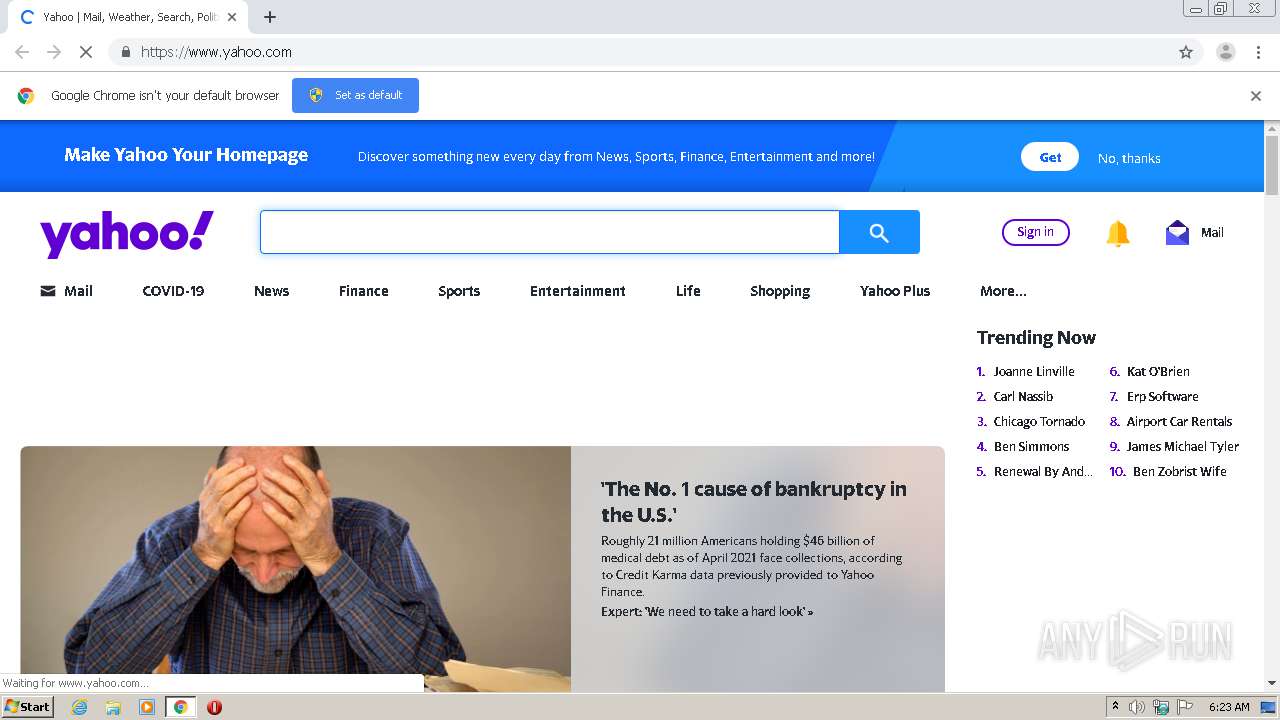Open trending topic Ben Zobrist Wife

[1179, 471]
